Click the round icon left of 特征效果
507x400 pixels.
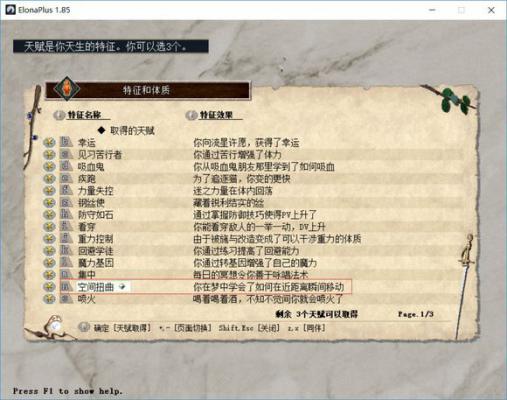pyautogui.click(x=191, y=115)
